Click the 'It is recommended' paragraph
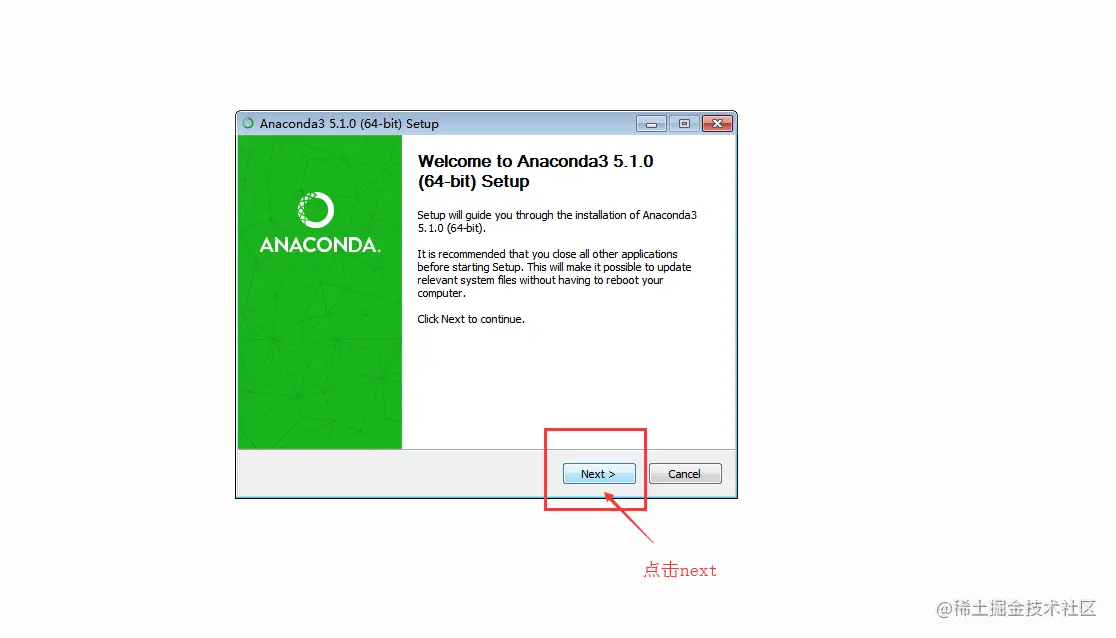 click(x=554, y=273)
